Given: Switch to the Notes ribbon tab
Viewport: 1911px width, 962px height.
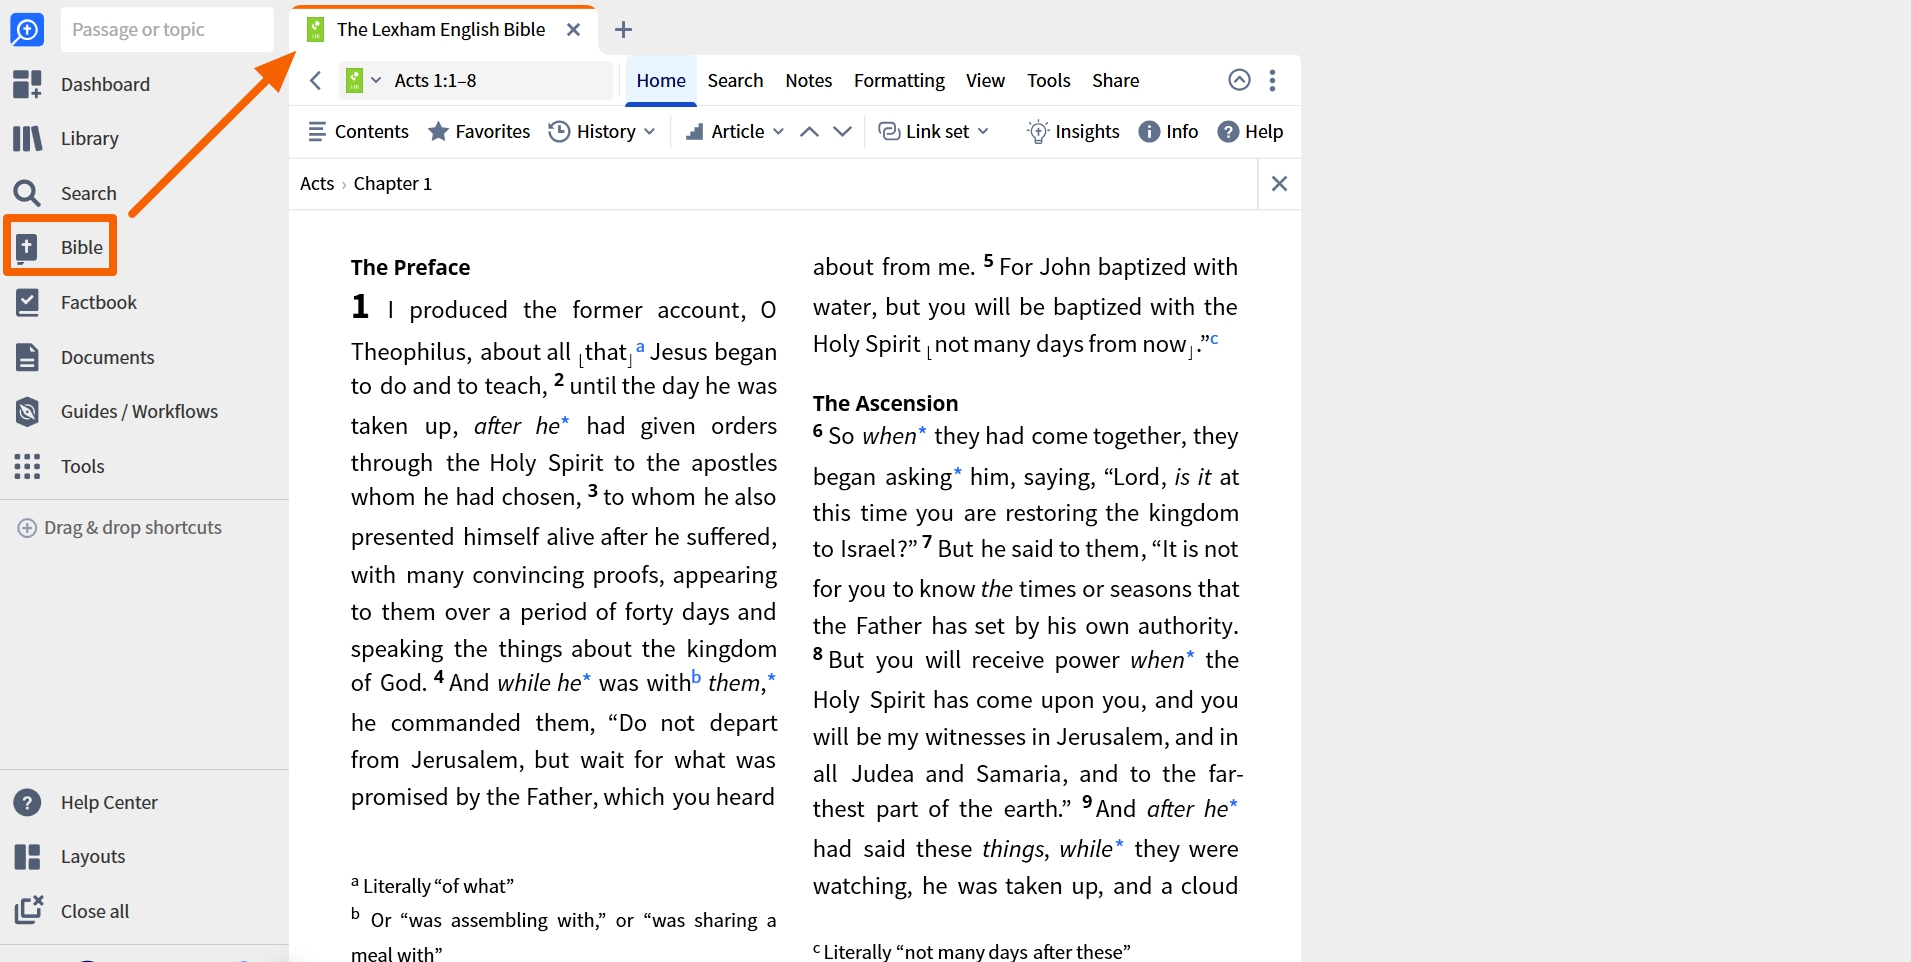Looking at the screenshot, I should pos(809,80).
